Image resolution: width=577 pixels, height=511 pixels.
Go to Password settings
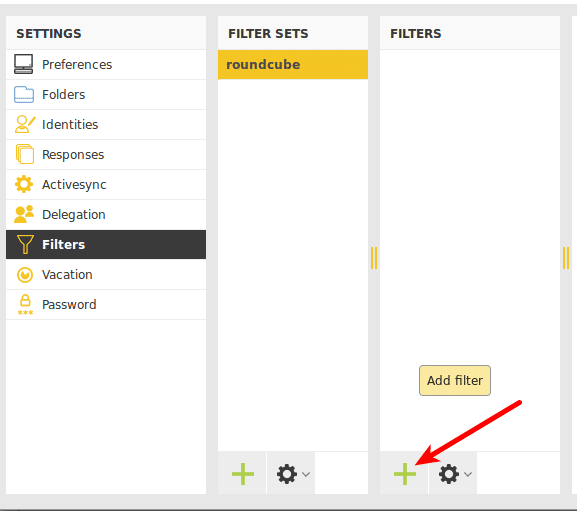point(106,305)
